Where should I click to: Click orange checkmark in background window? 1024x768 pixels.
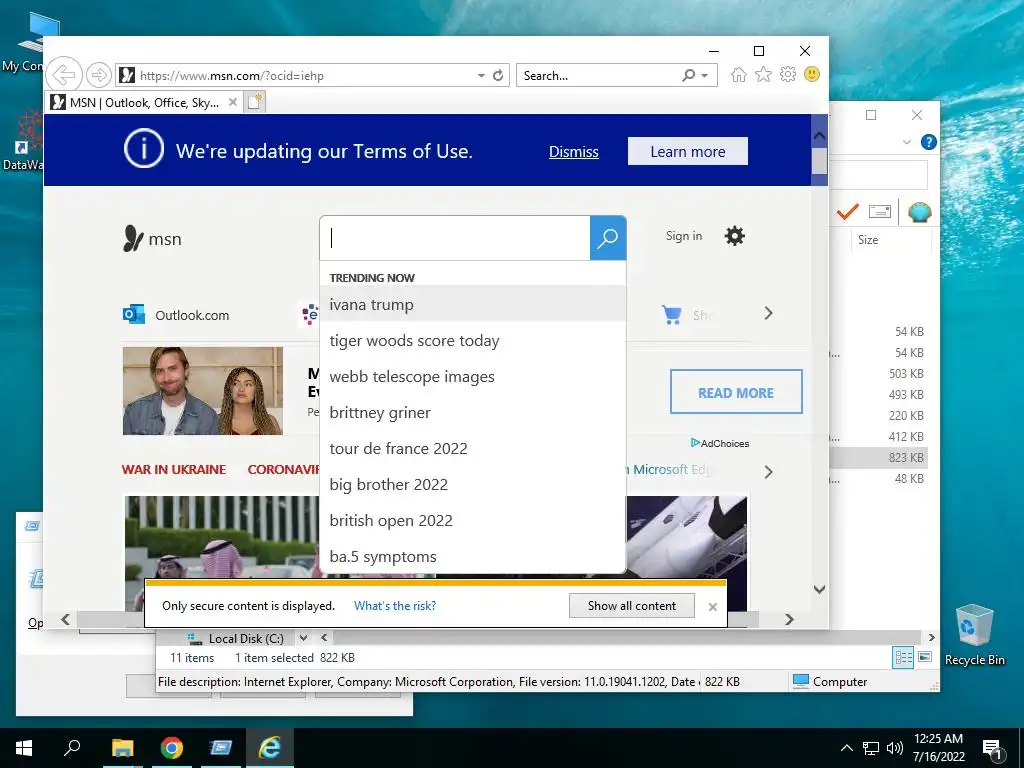click(x=848, y=212)
